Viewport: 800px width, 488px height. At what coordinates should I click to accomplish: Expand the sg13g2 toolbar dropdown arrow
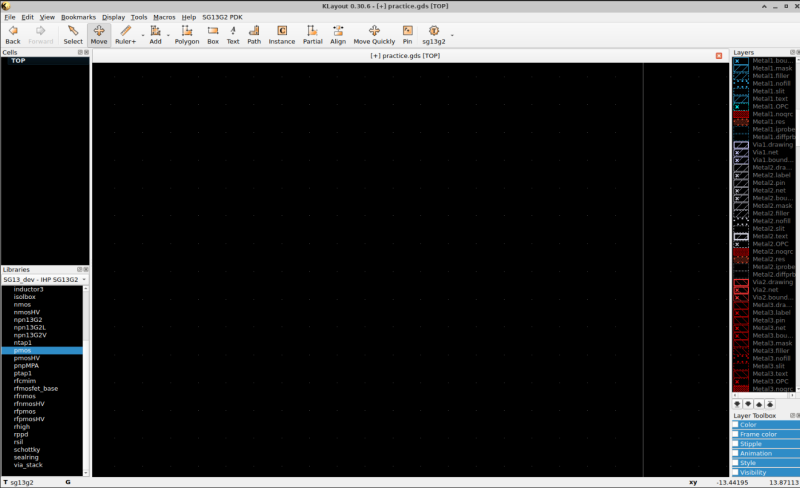coord(452,36)
